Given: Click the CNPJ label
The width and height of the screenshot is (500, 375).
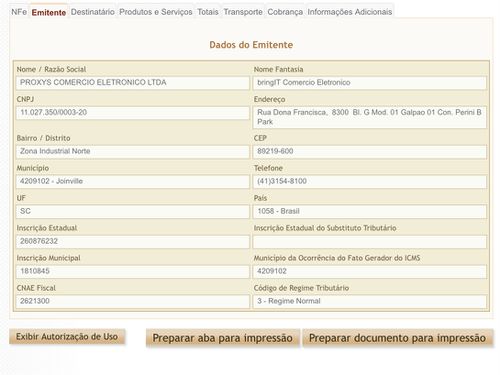Looking at the screenshot, I should pos(25,99).
